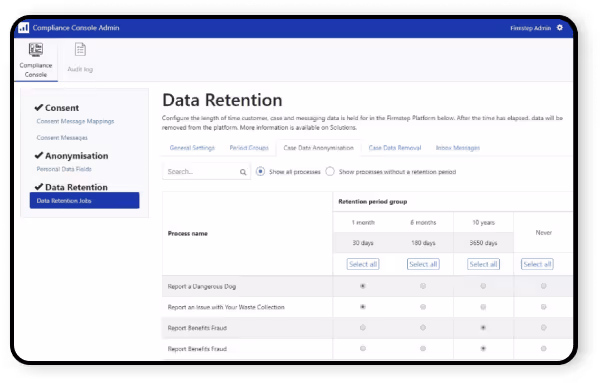Select Show processes without a retention period
This screenshot has height=383, width=600.
[x=330, y=171]
